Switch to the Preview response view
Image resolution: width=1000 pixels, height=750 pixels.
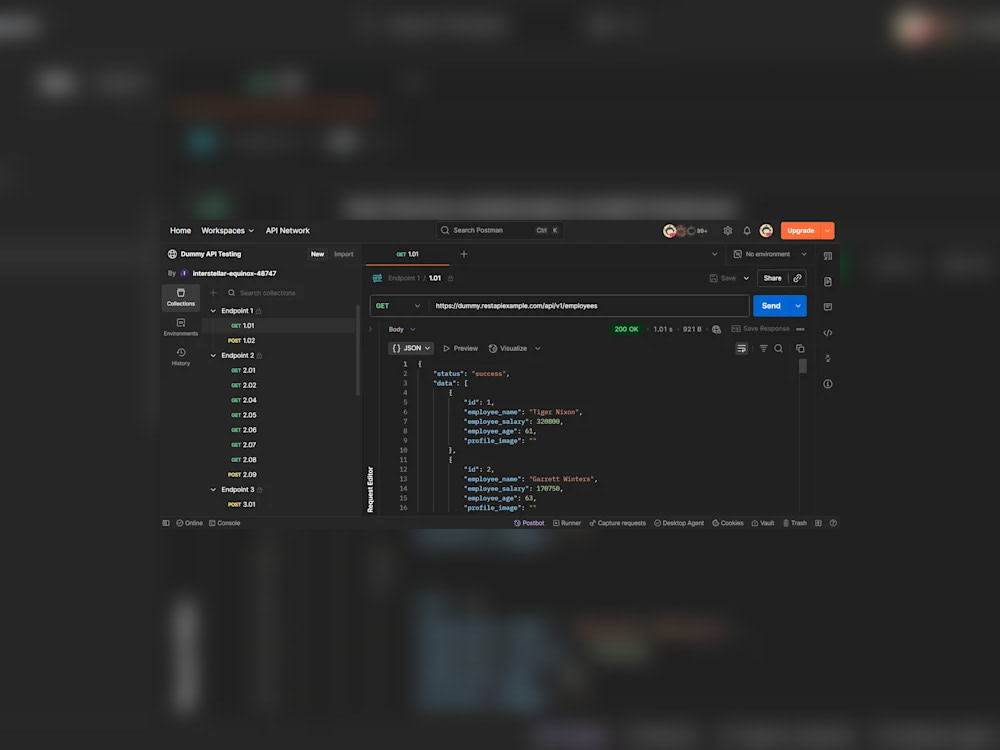460,349
